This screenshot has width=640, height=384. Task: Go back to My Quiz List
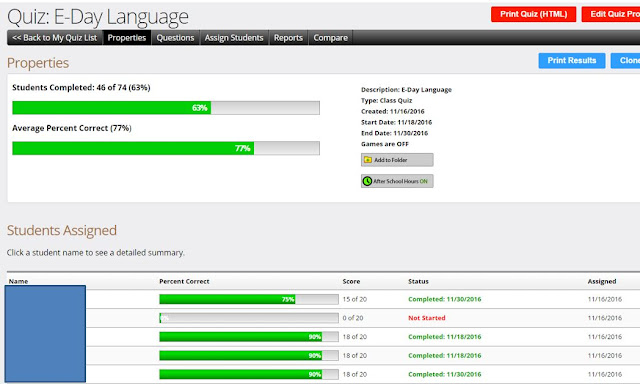click(55, 38)
